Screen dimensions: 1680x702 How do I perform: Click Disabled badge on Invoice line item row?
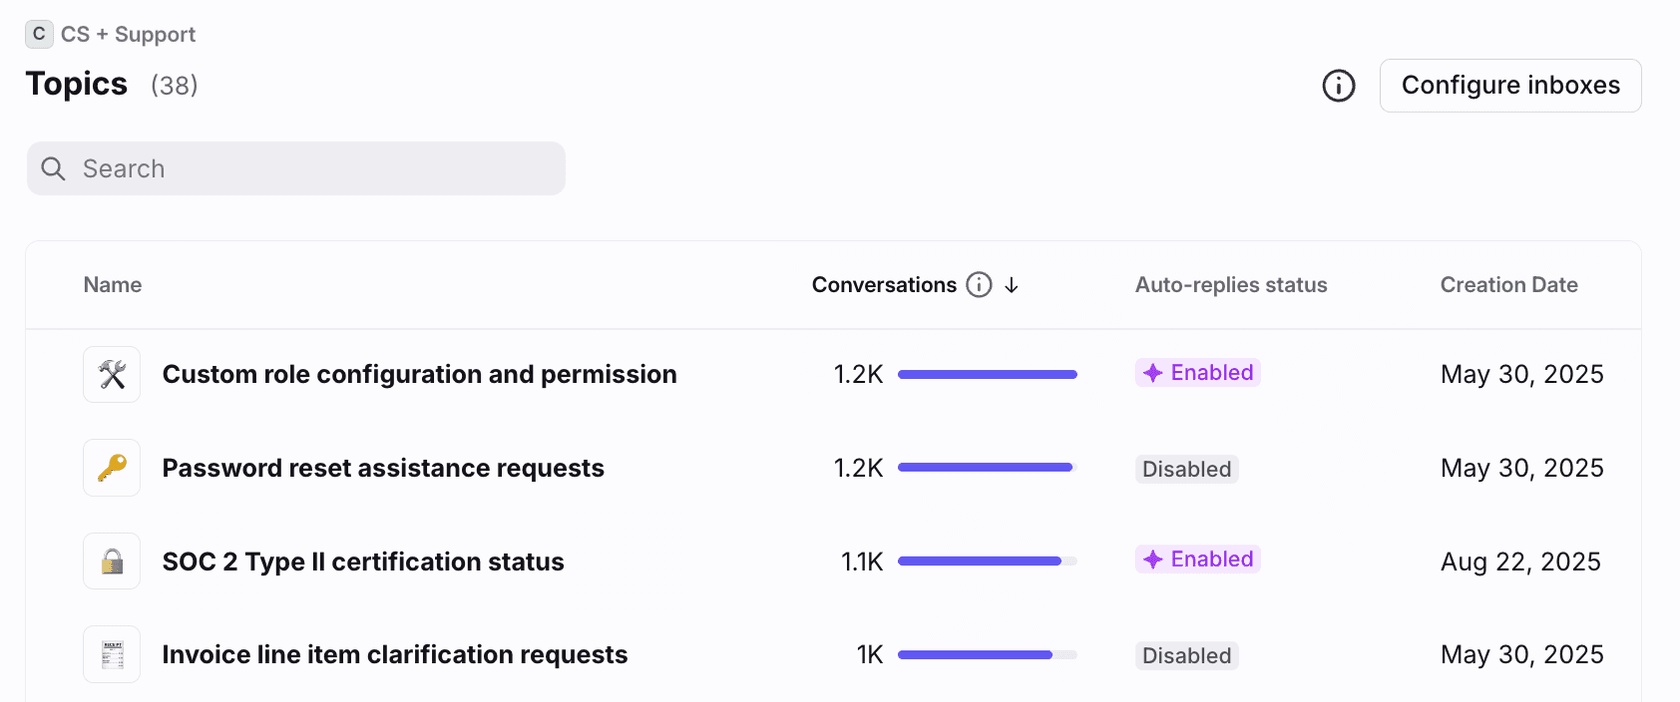tap(1186, 656)
